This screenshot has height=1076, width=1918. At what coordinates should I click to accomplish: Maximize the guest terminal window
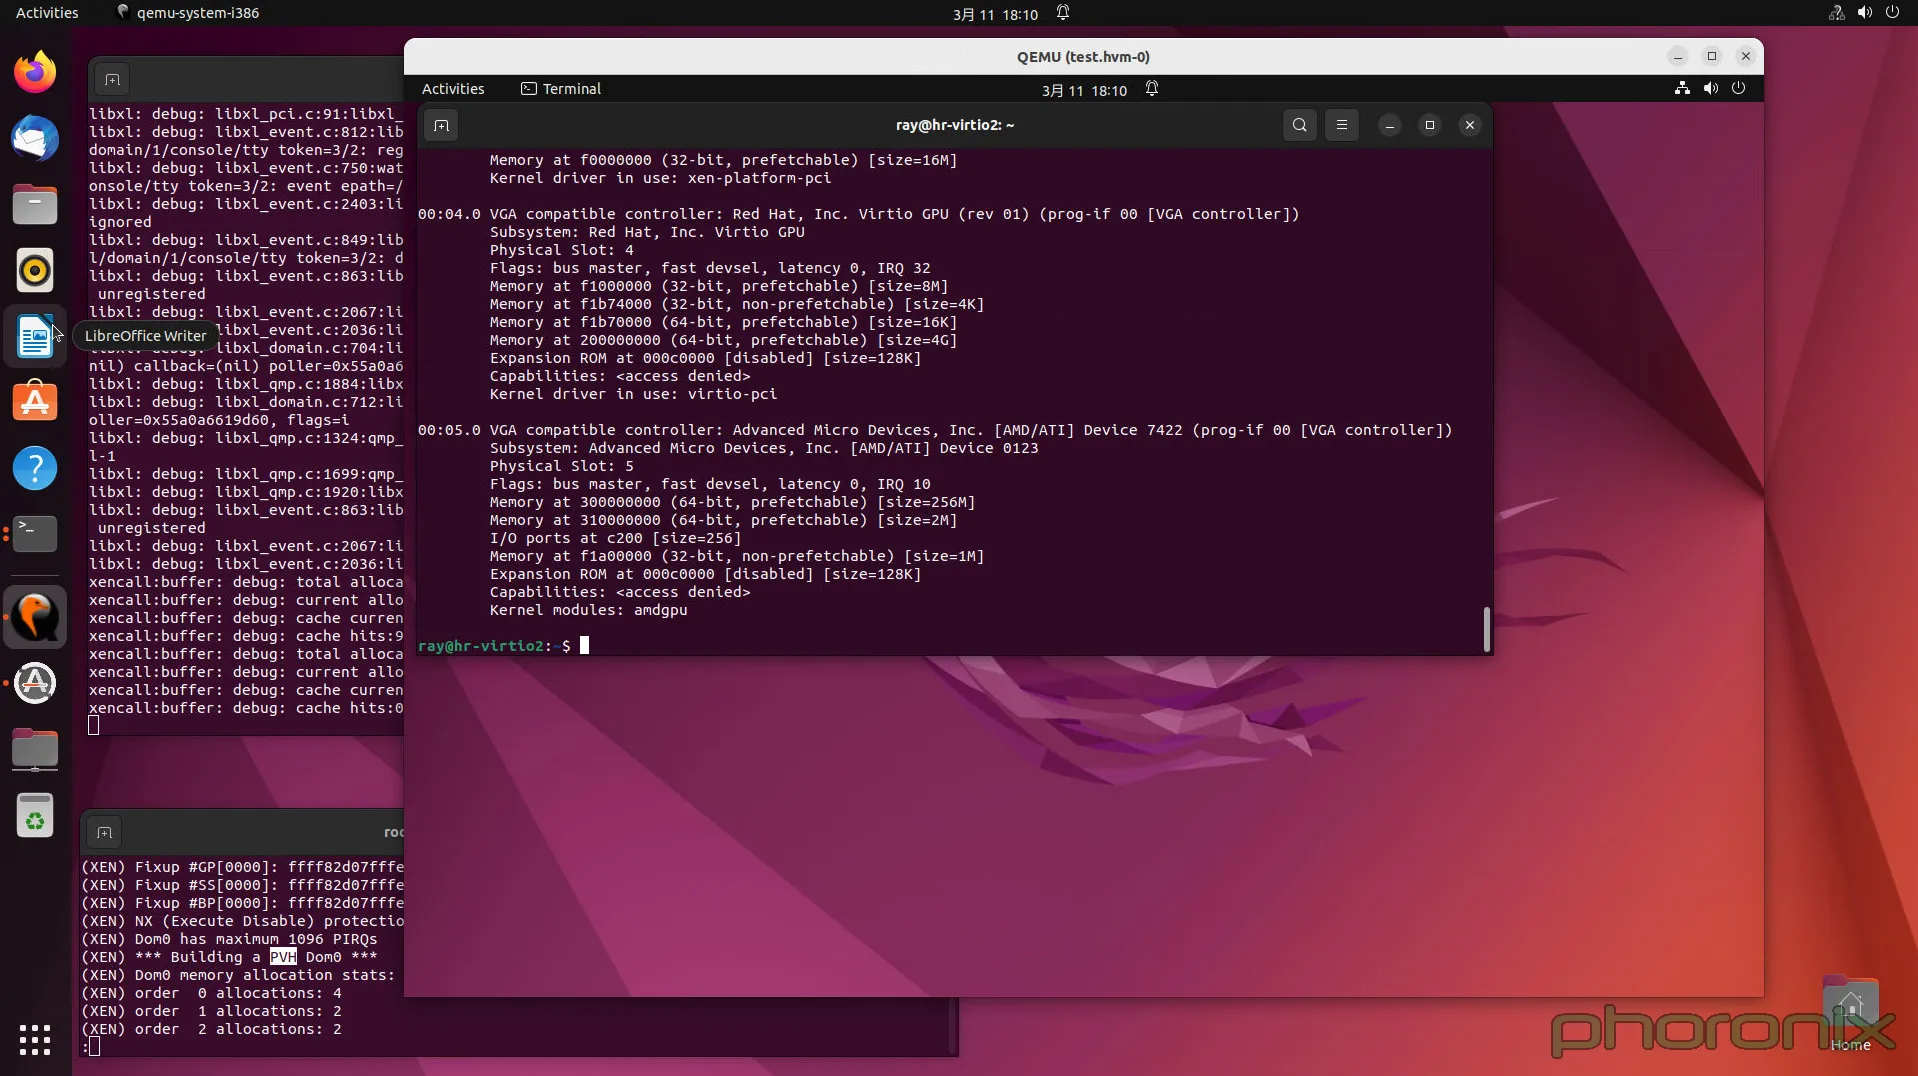[x=1429, y=125]
